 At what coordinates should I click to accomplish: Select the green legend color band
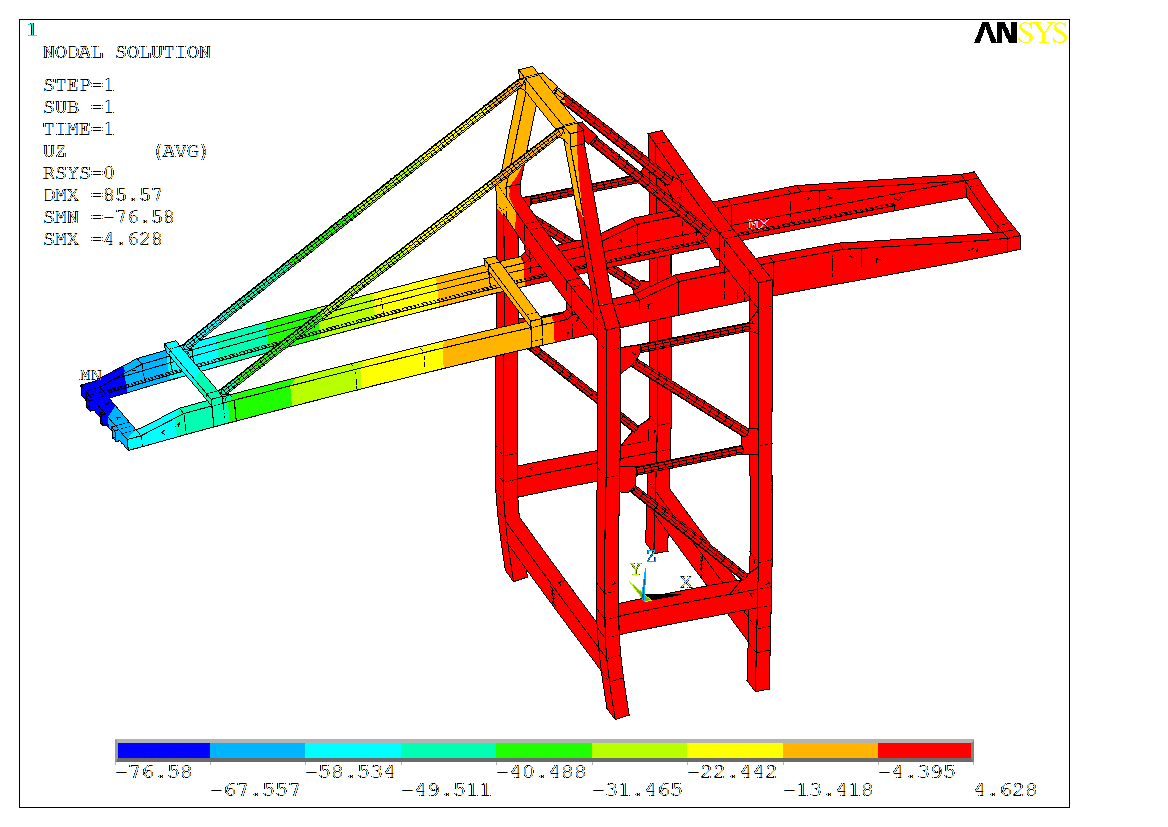544,750
